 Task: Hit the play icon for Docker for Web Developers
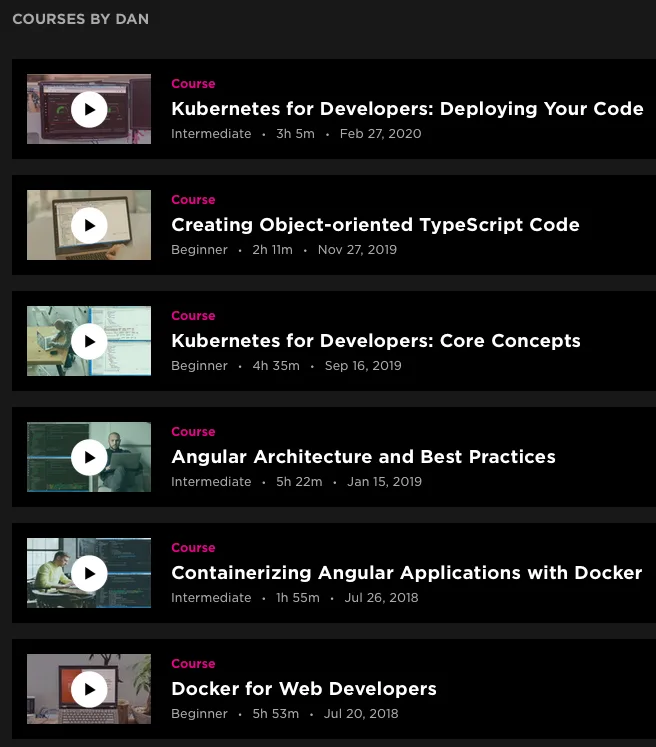click(x=89, y=689)
